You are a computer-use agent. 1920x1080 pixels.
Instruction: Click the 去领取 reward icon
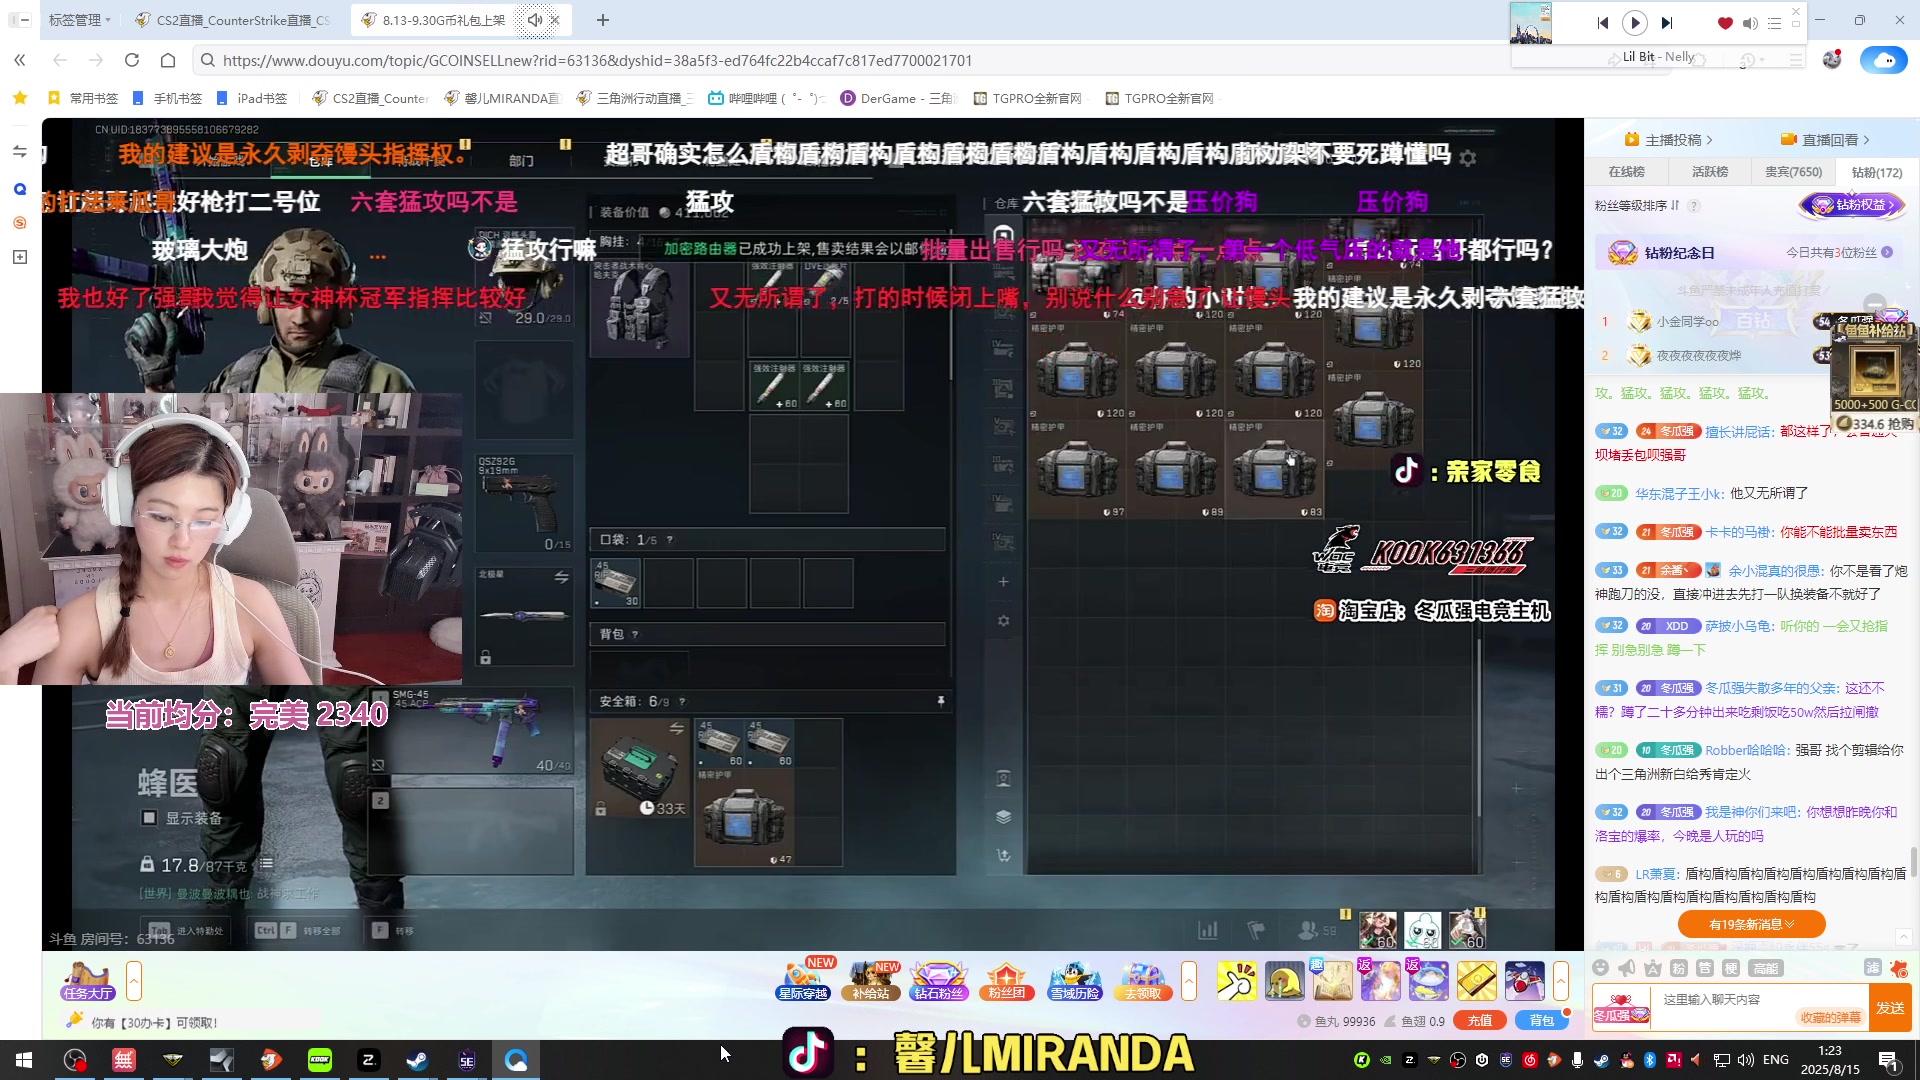point(1142,981)
